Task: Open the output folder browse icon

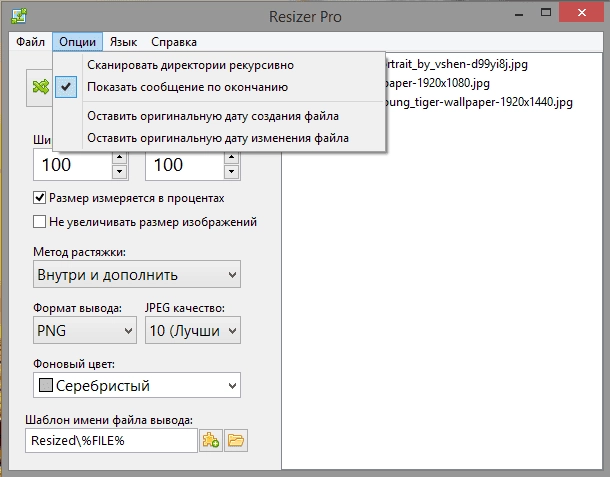Action: (236, 440)
